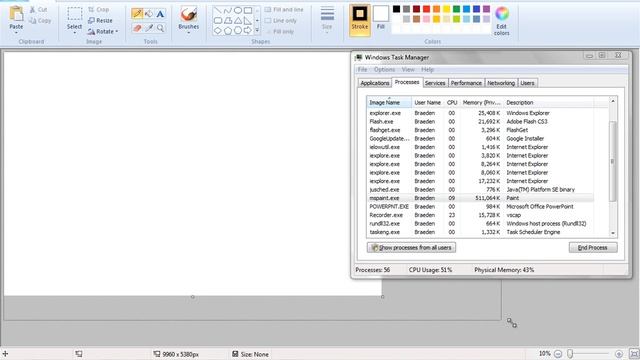Switch to the Performance tab
This screenshot has width=640, height=360.
[466, 83]
